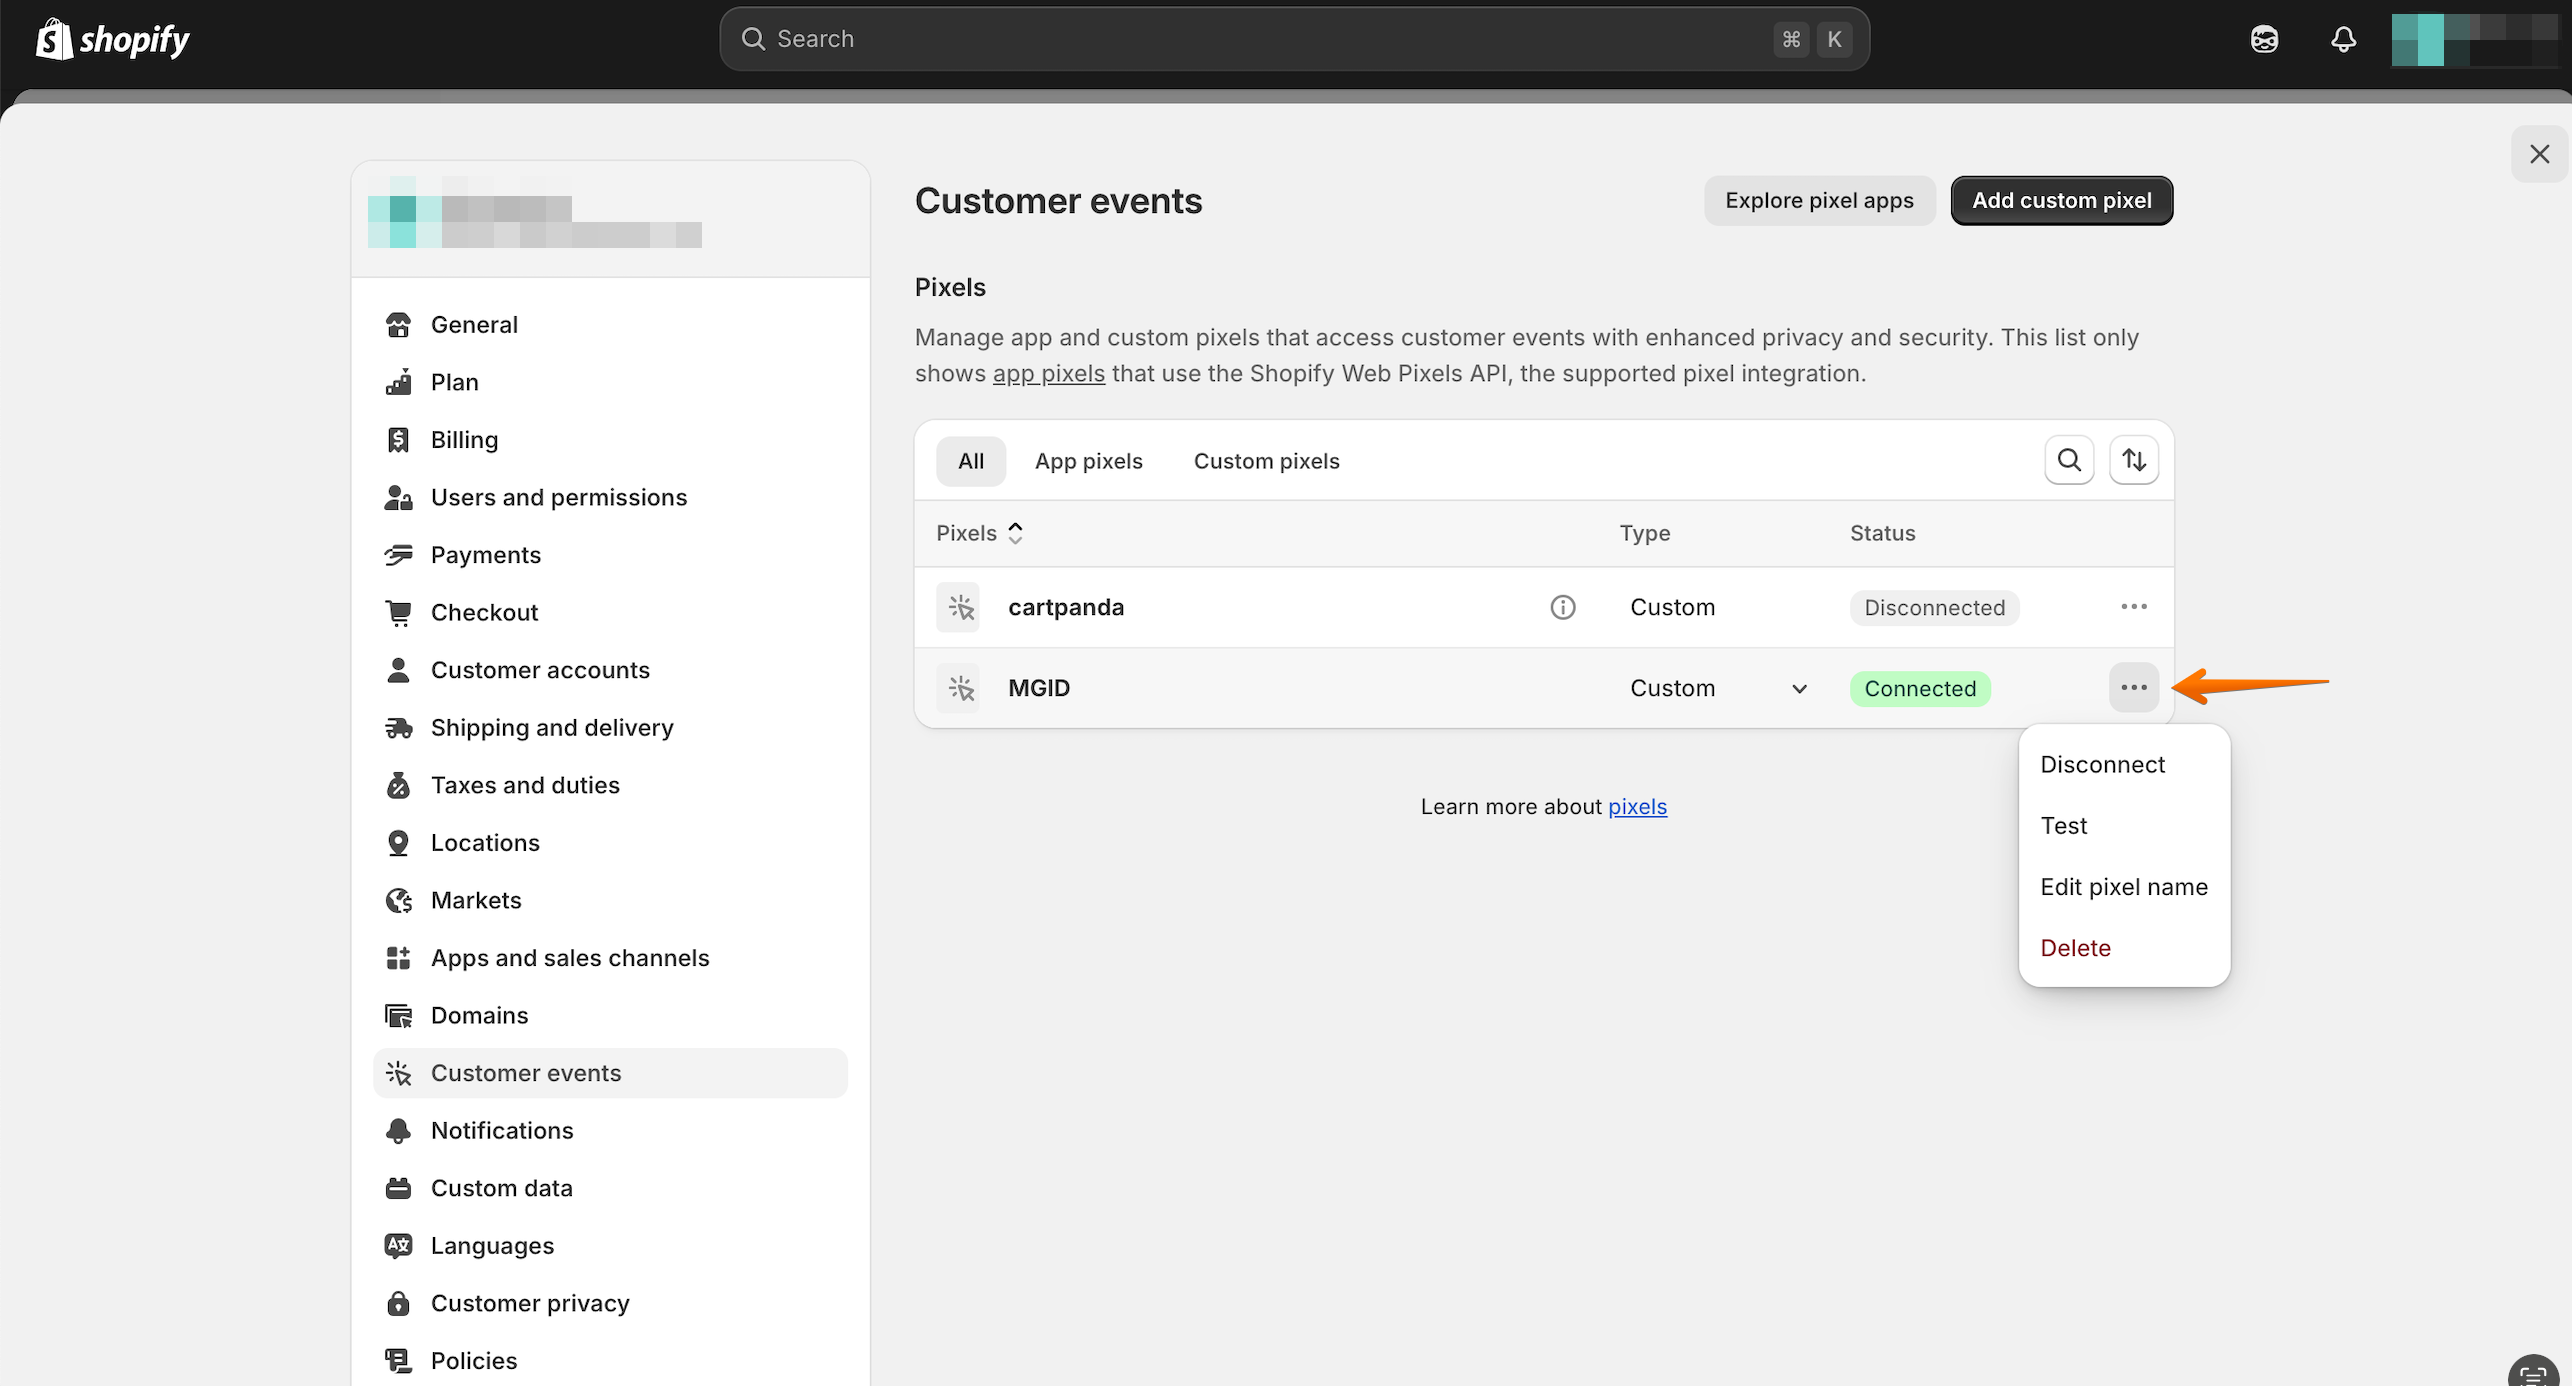Screen dimensions: 2572x1386
Task: Click the MGID pixel row icon
Action: 960,688
